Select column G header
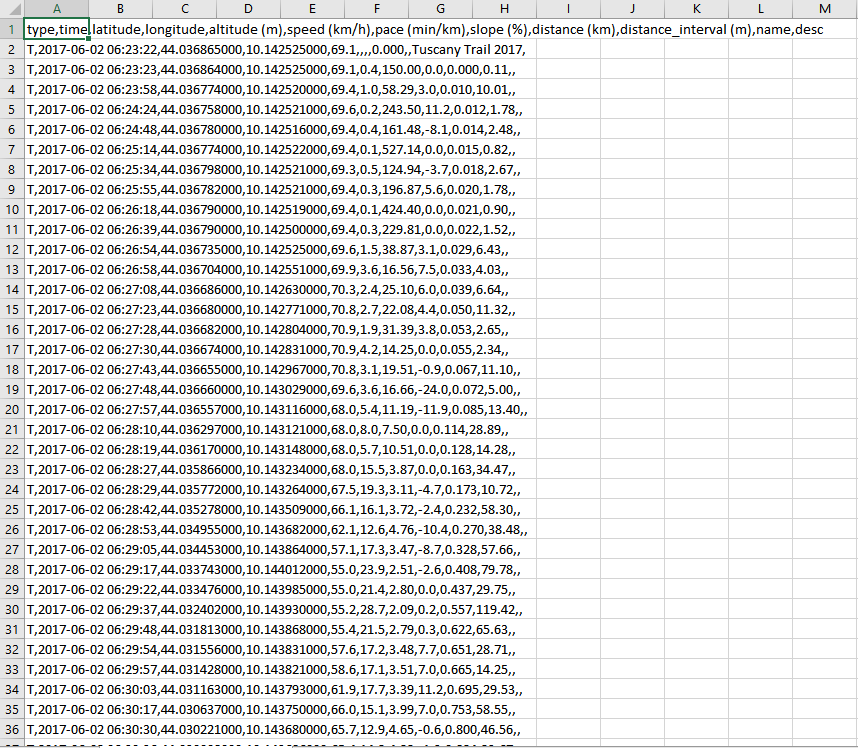858x748 pixels. pos(440,9)
